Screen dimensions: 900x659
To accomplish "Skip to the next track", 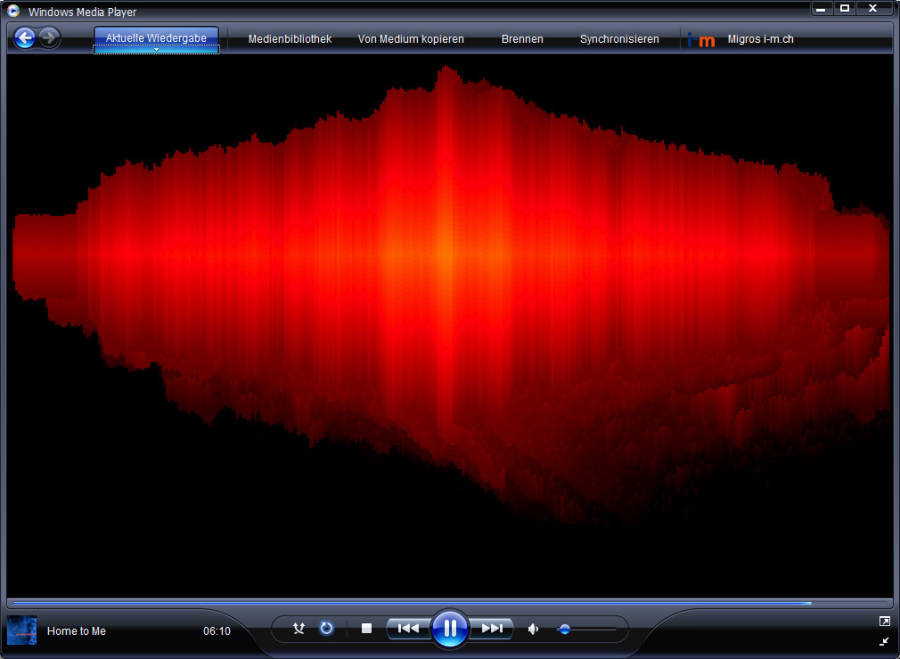I will pos(492,628).
